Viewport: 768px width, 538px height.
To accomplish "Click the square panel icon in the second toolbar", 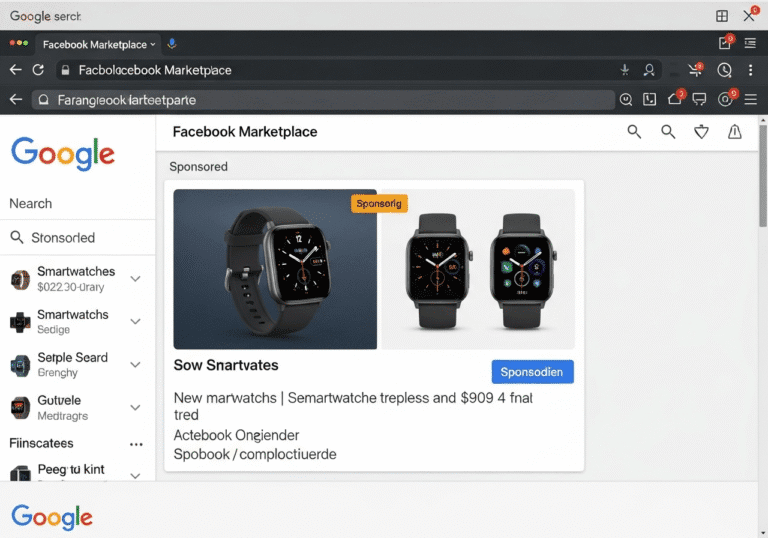I will 649,99.
